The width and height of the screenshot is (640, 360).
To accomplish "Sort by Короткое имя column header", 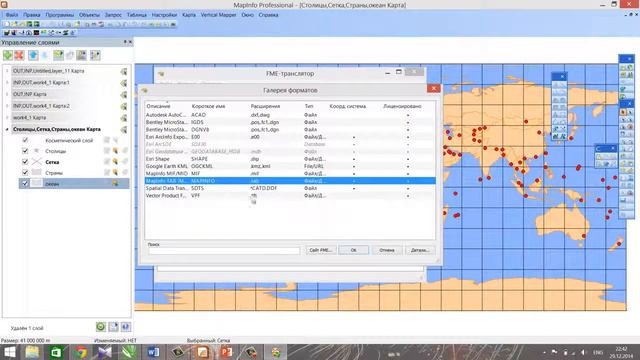I will coord(208,106).
